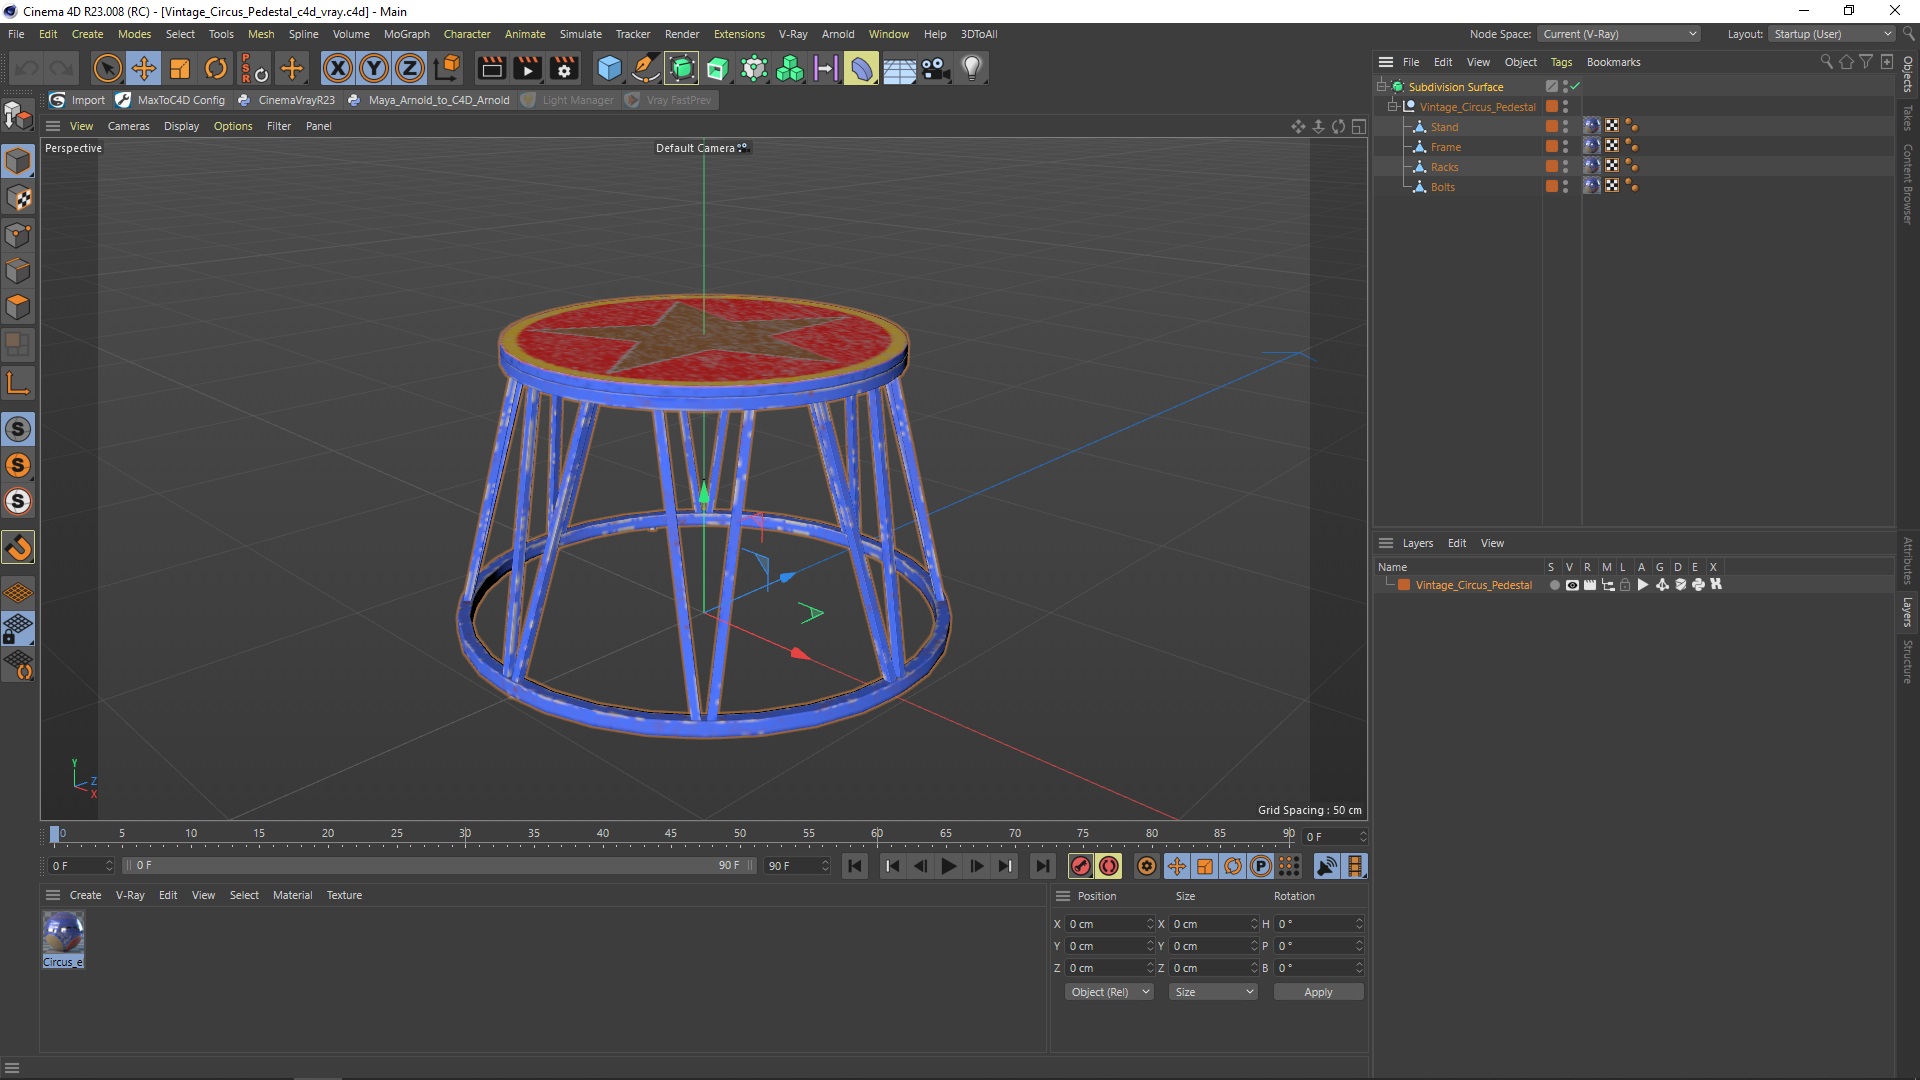Toggle solo for Vintage_Circus_Pedestal layer
1920x1080 pixels.
coord(1554,585)
